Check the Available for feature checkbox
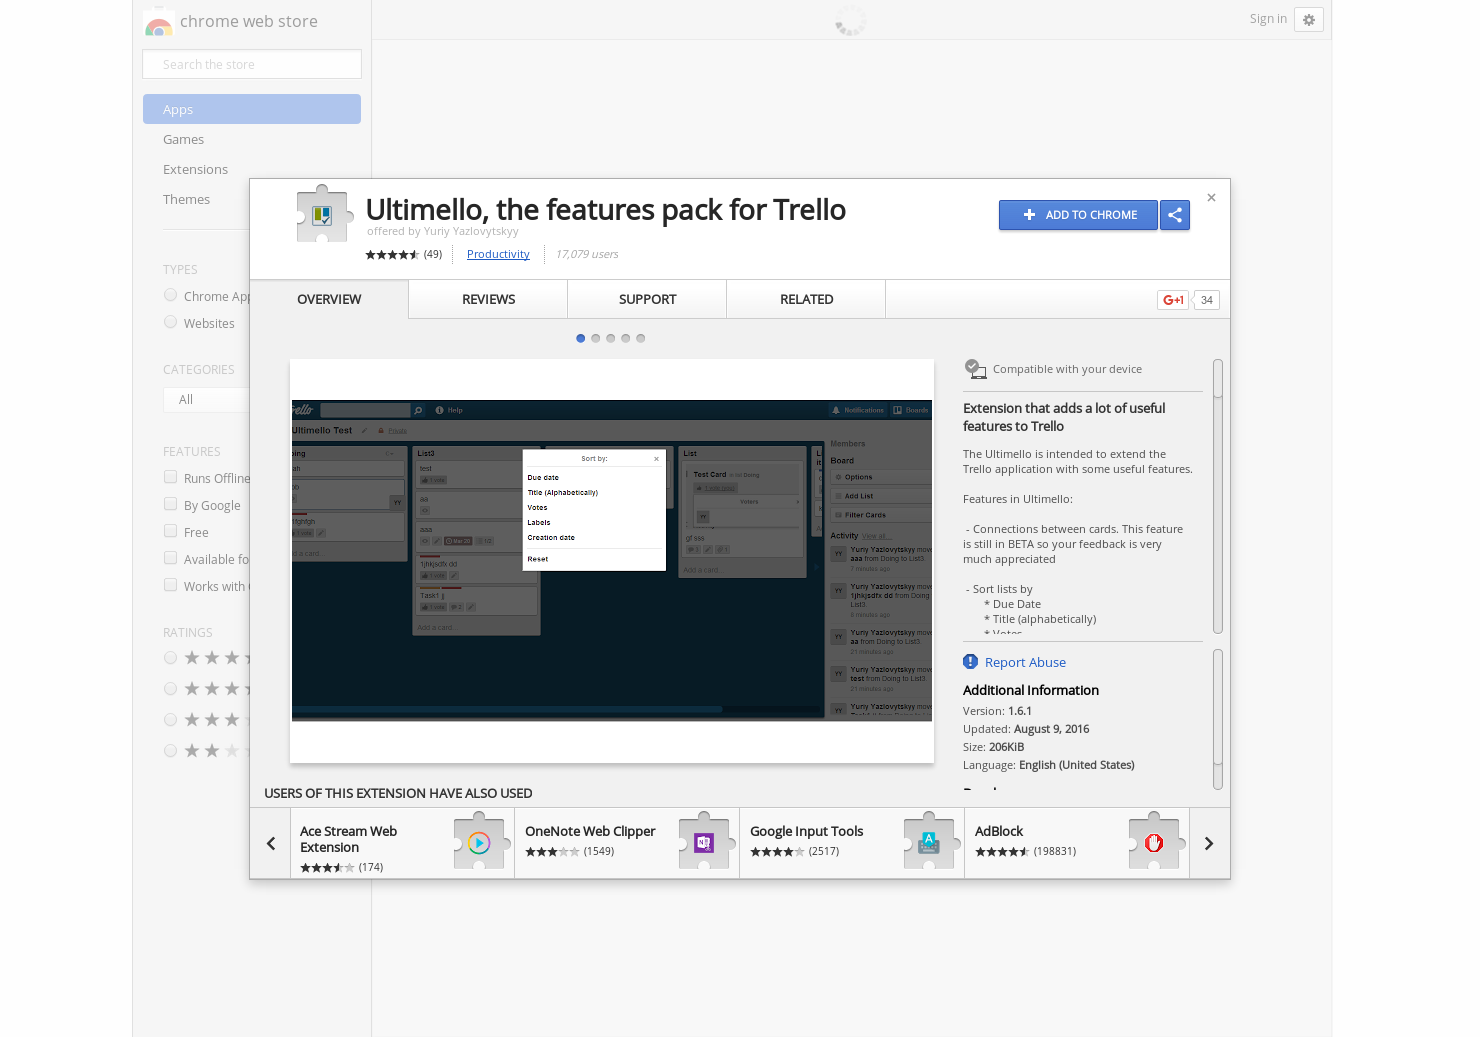This screenshot has height=1037, width=1480. [x=171, y=558]
